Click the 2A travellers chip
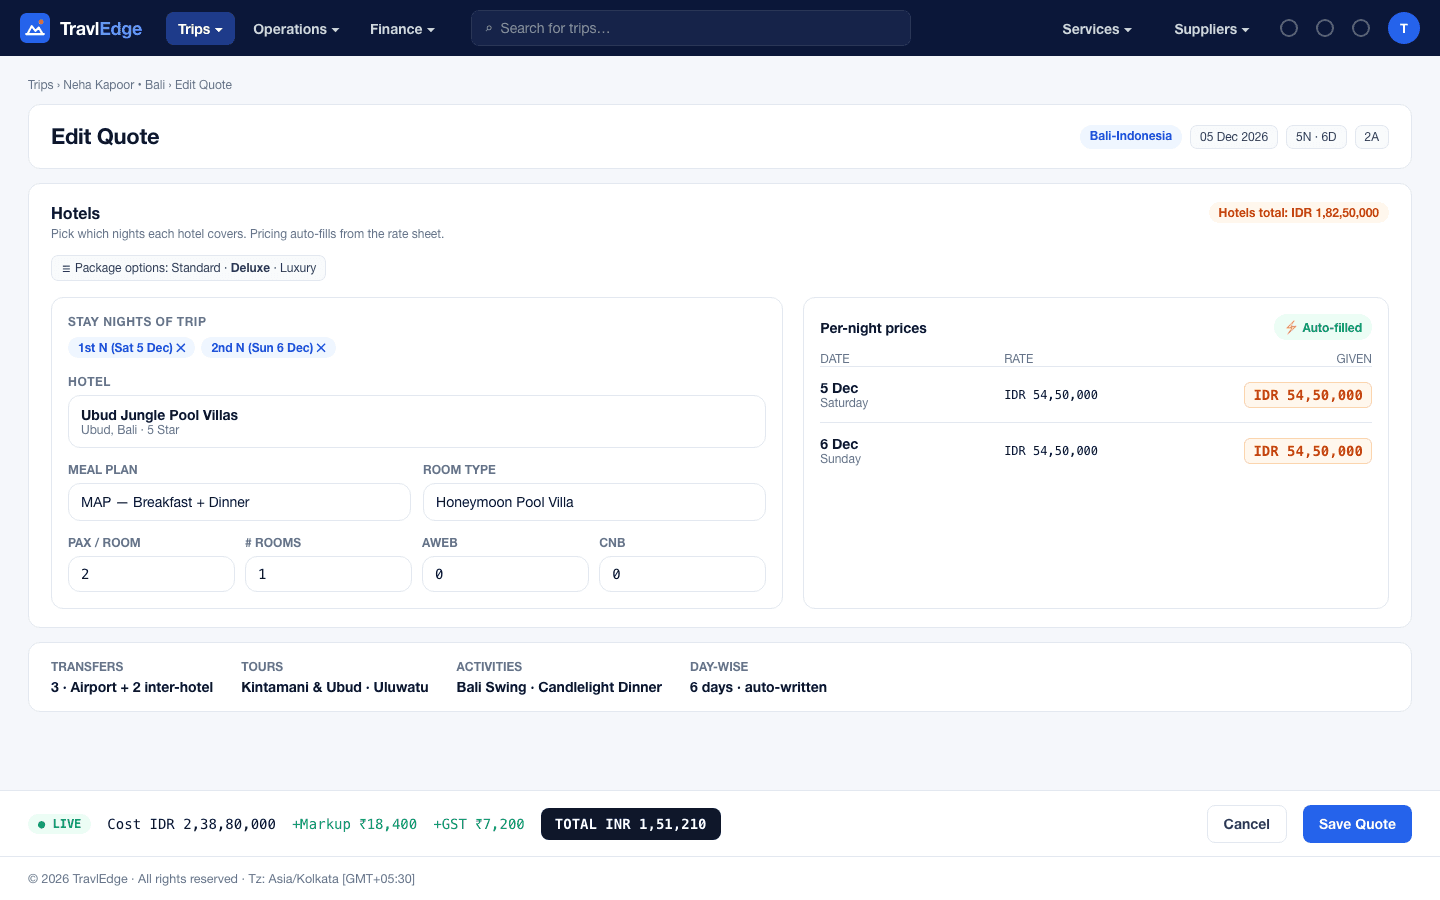The width and height of the screenshot is (1440, 900). tap(1371, 137)
